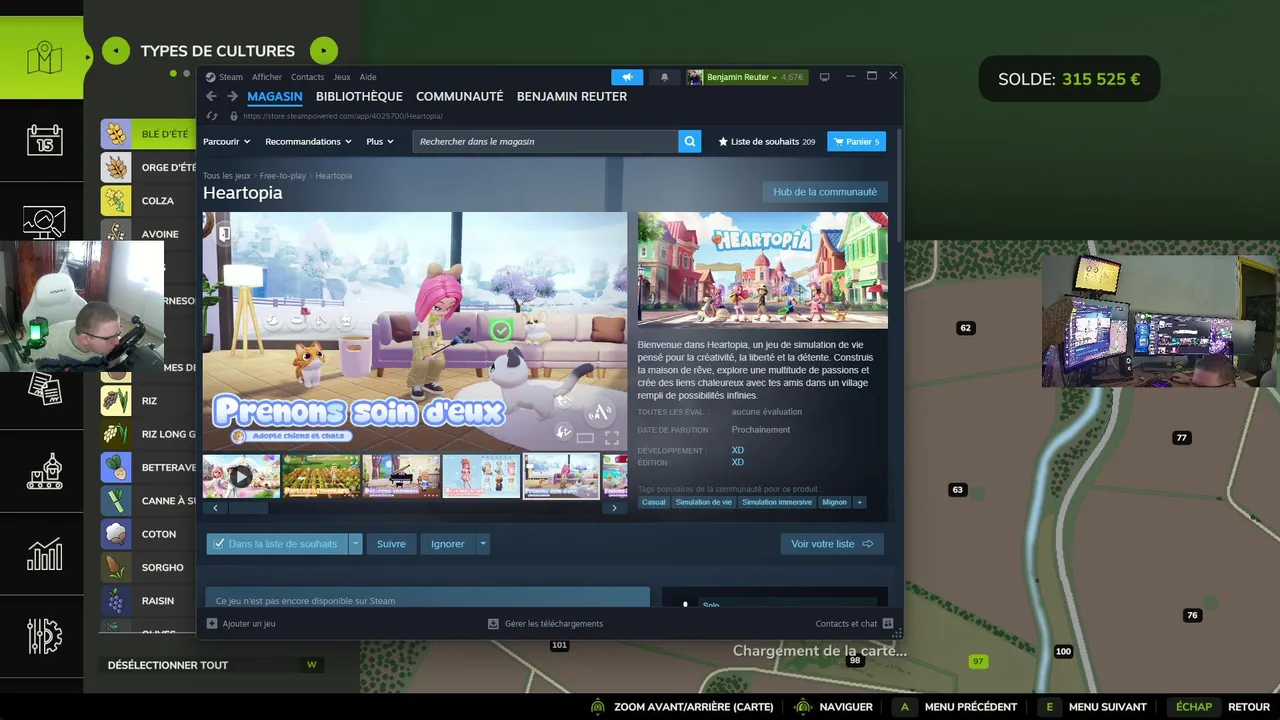
Task: Open the Panier cart button
Action: coord(857,141)
